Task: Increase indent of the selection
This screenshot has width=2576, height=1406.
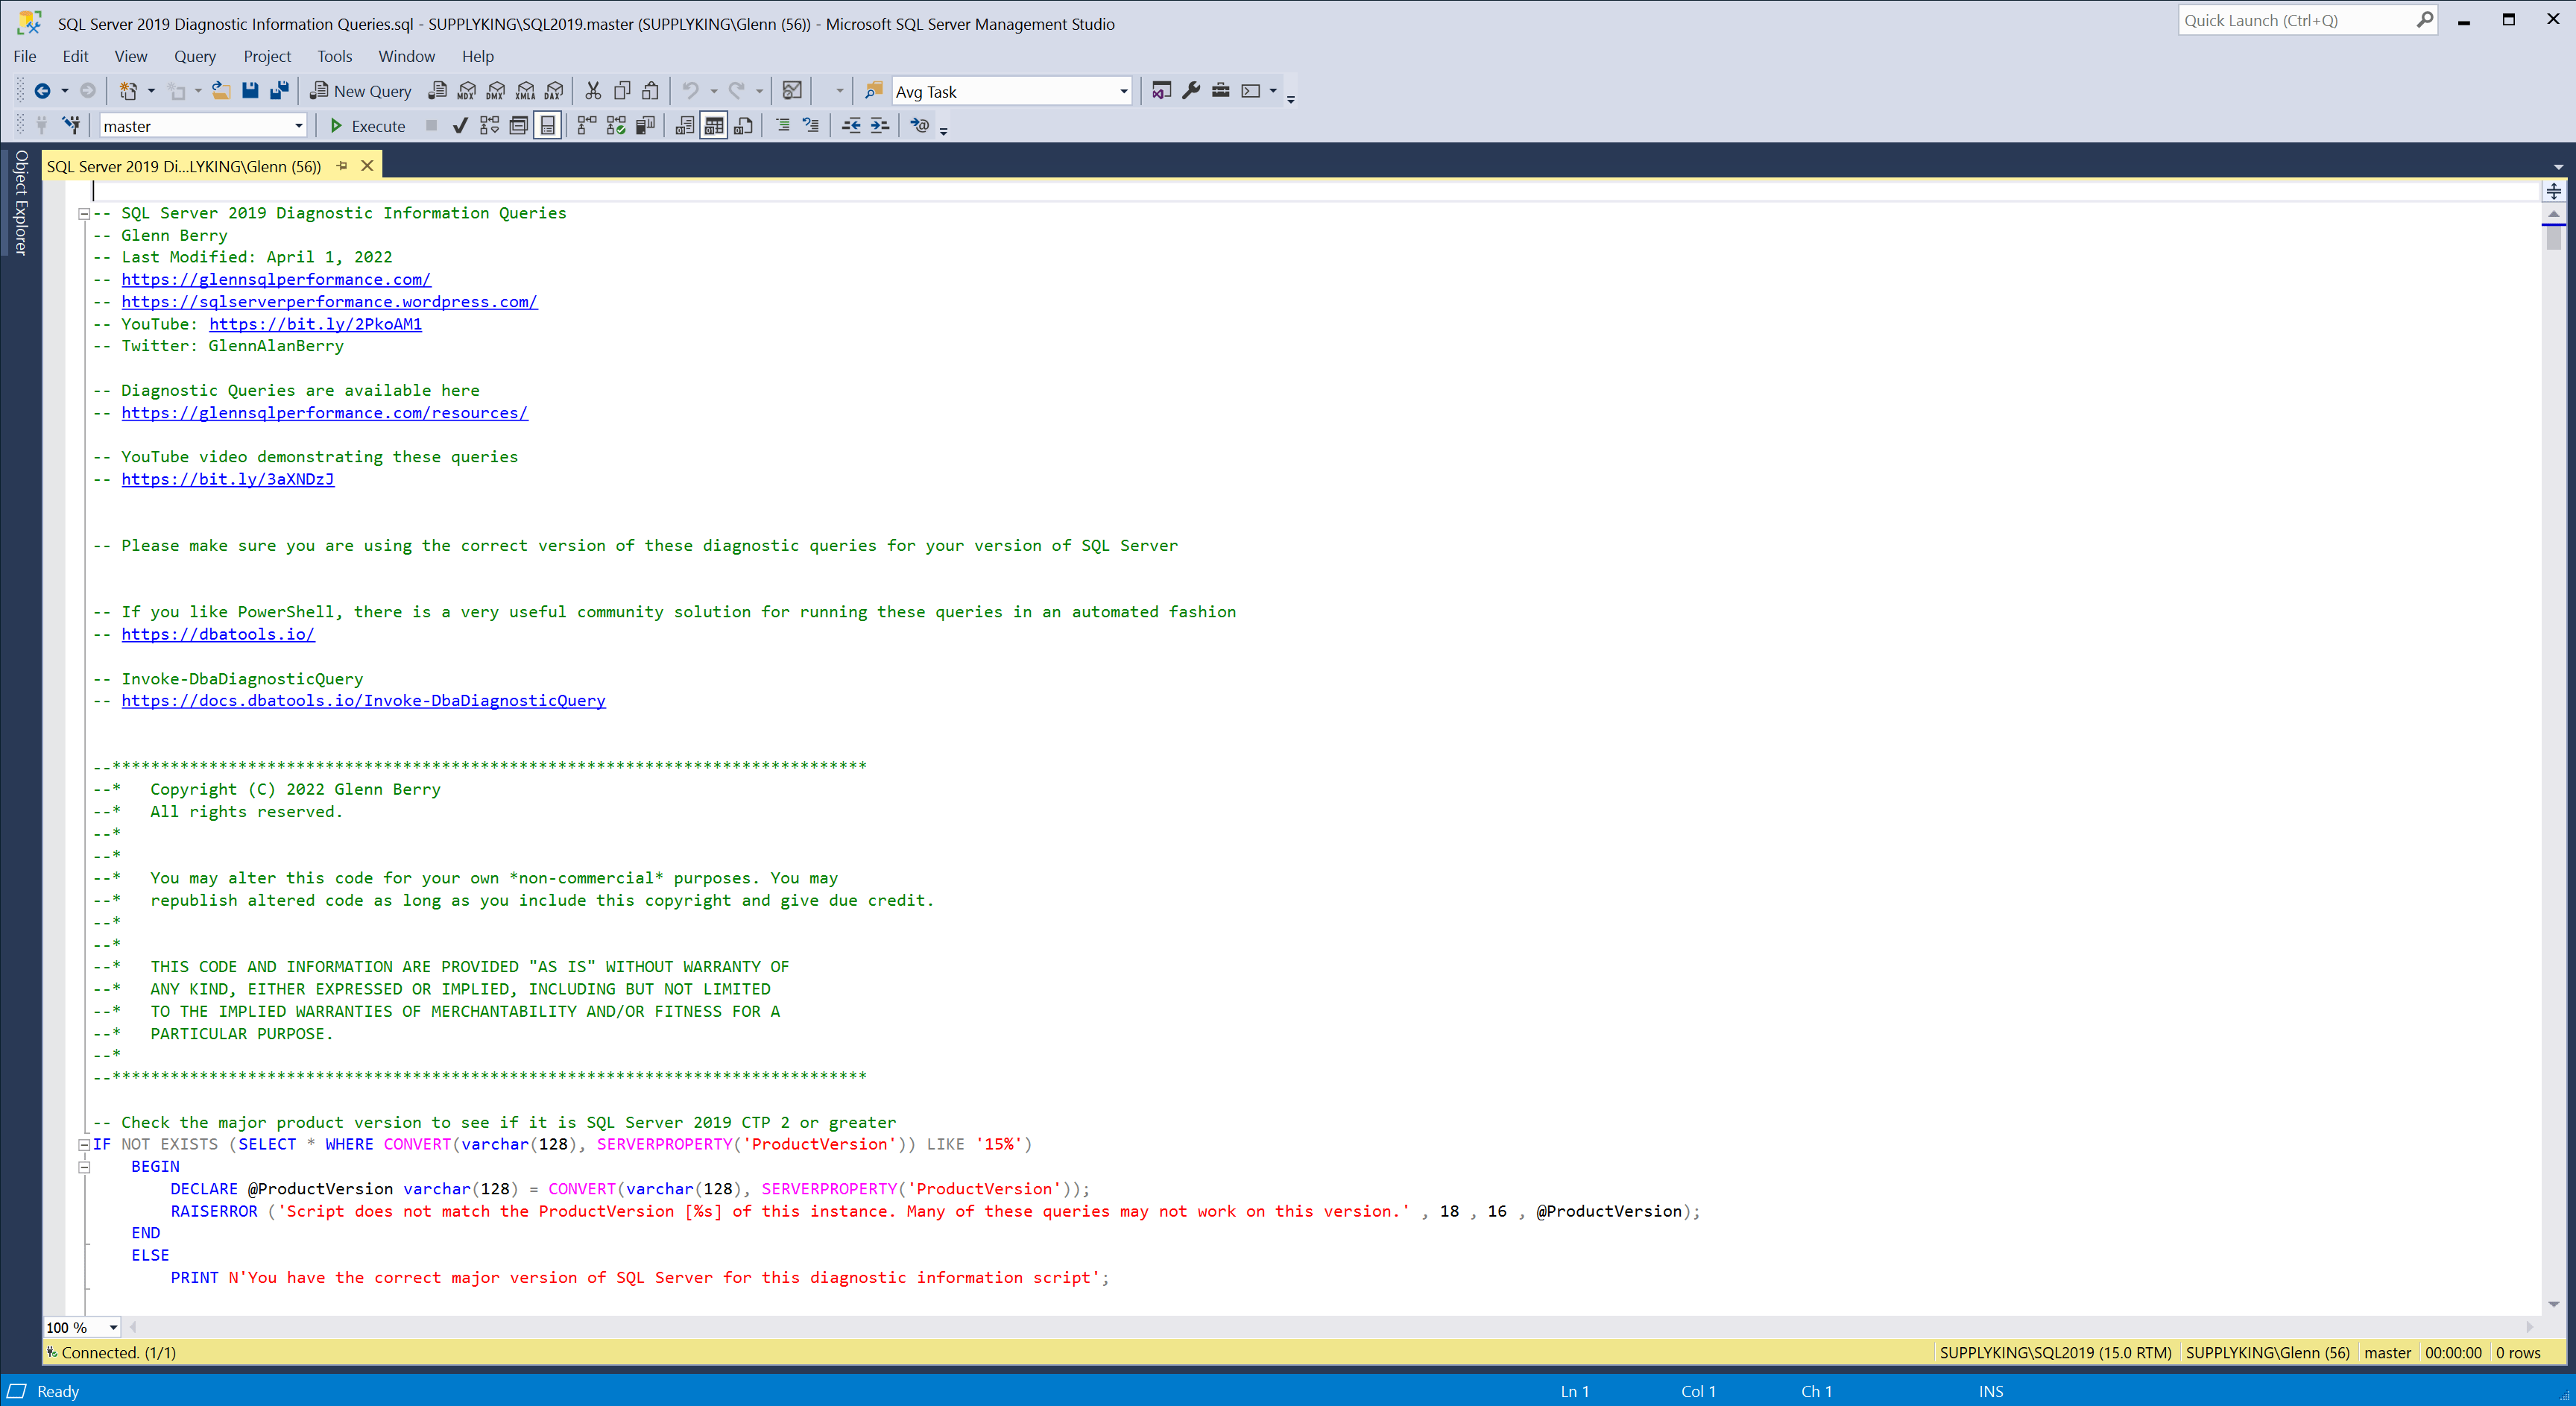Action: (880, 126)
